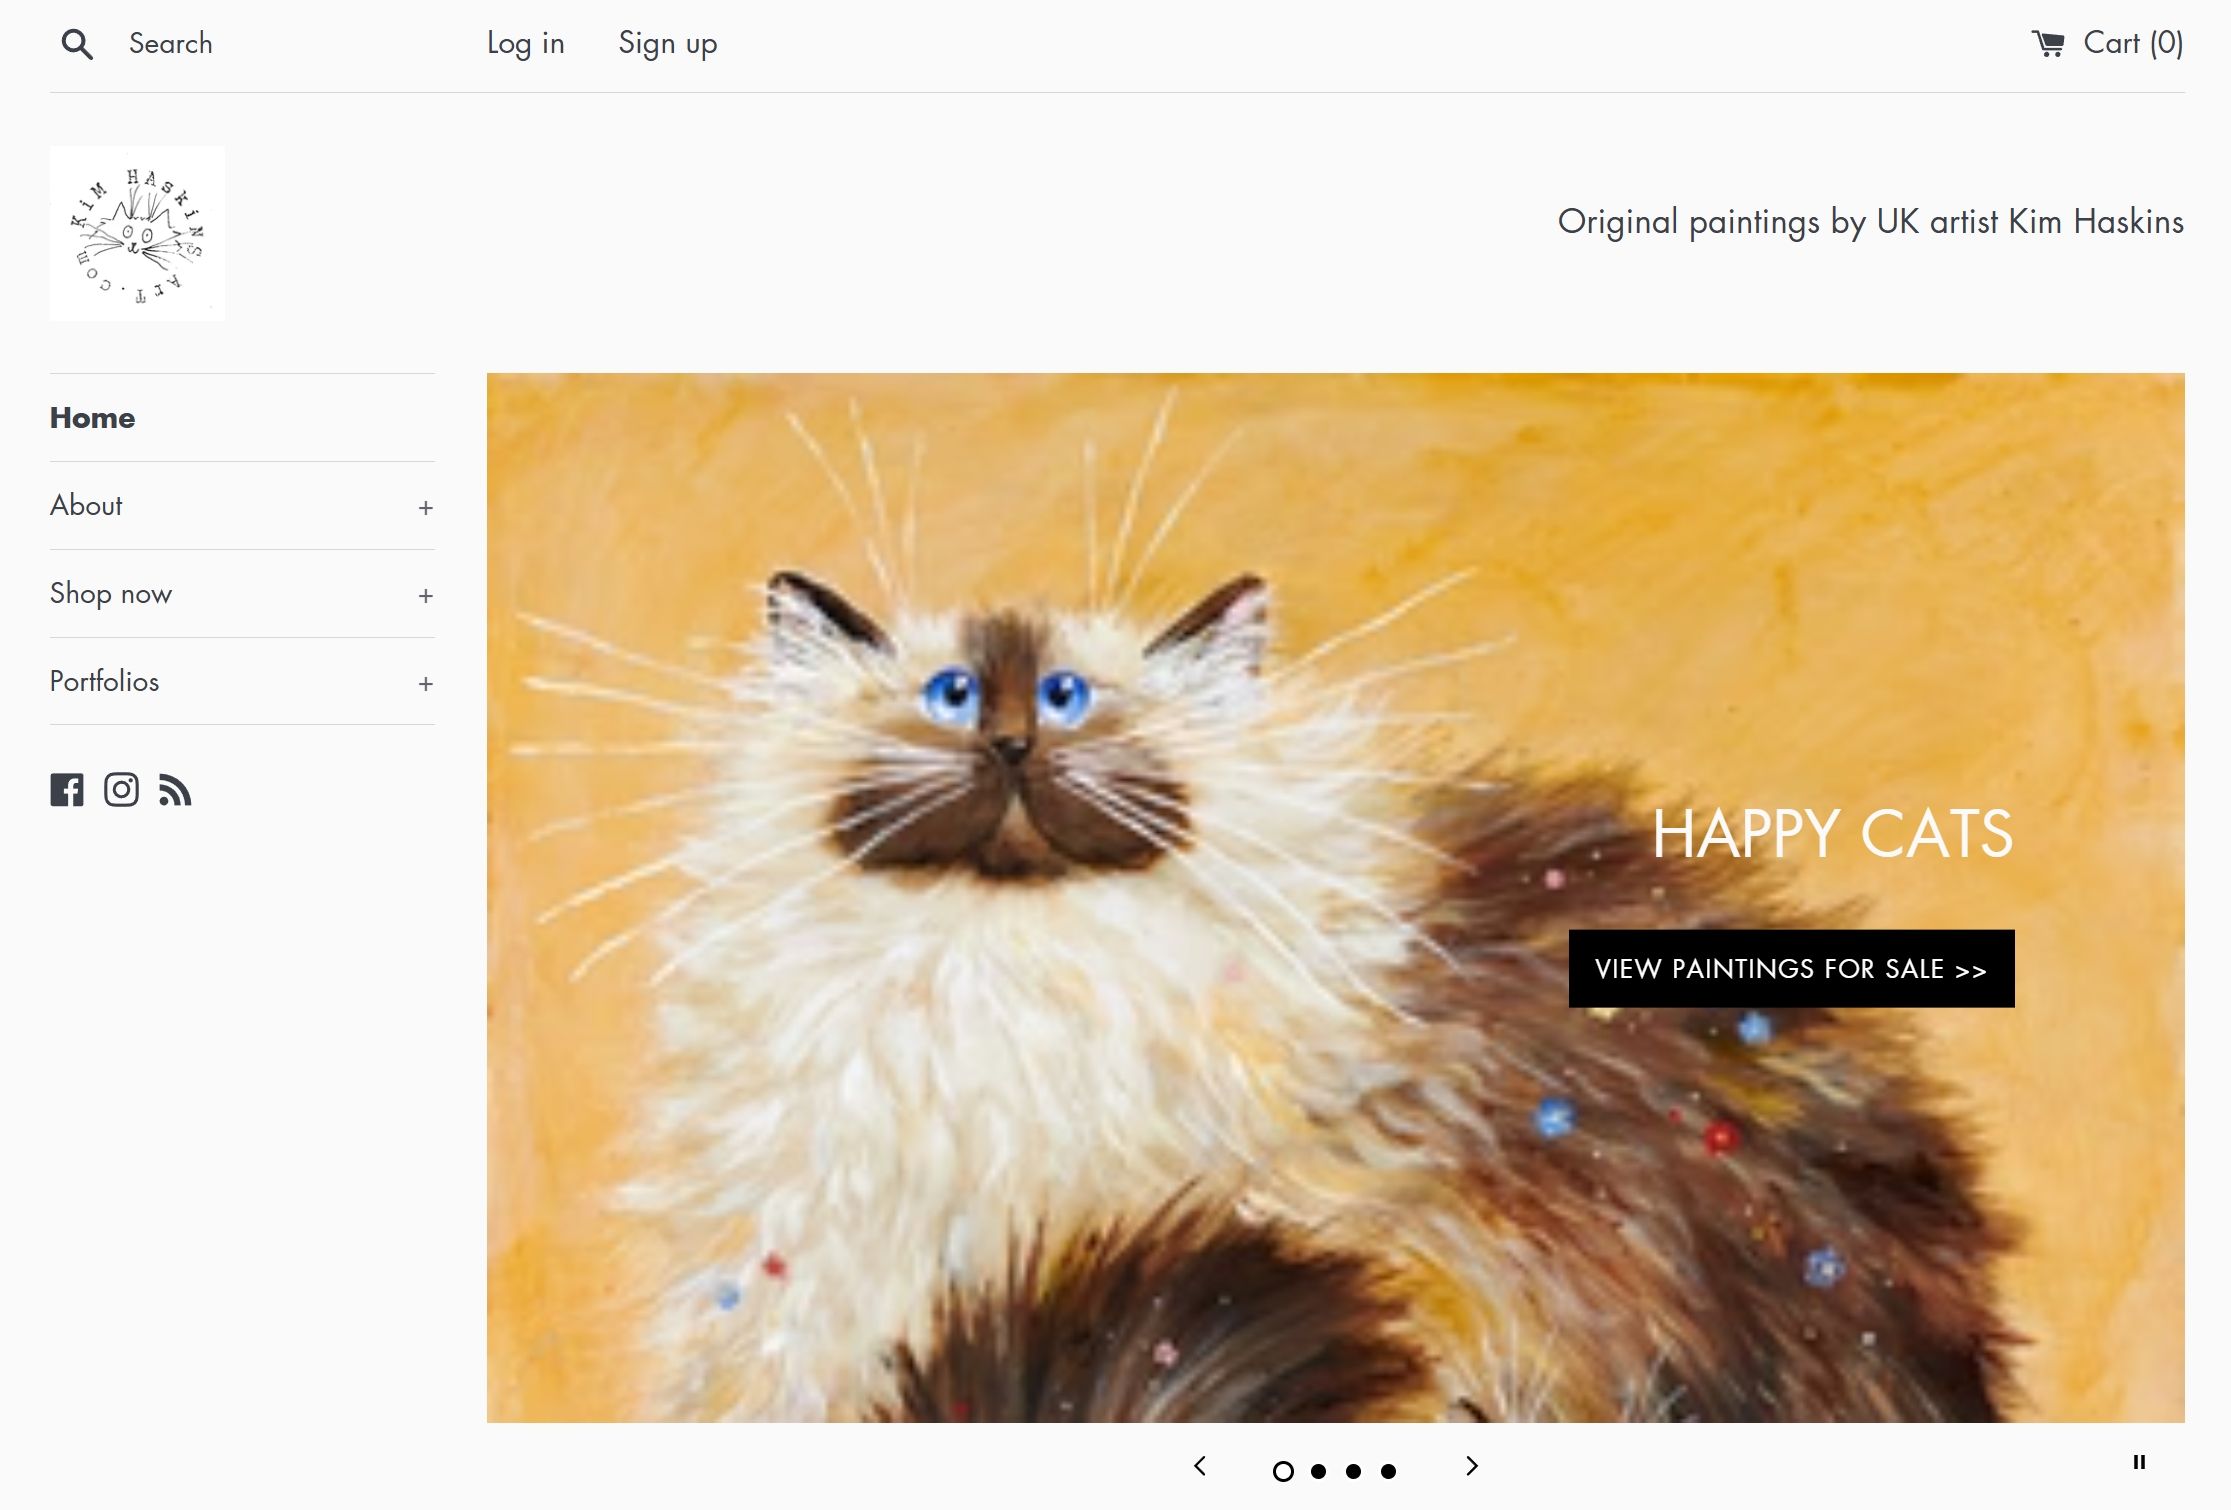Open the Portfolios menu link
2231x1510 pixels.
coord(104,681)
